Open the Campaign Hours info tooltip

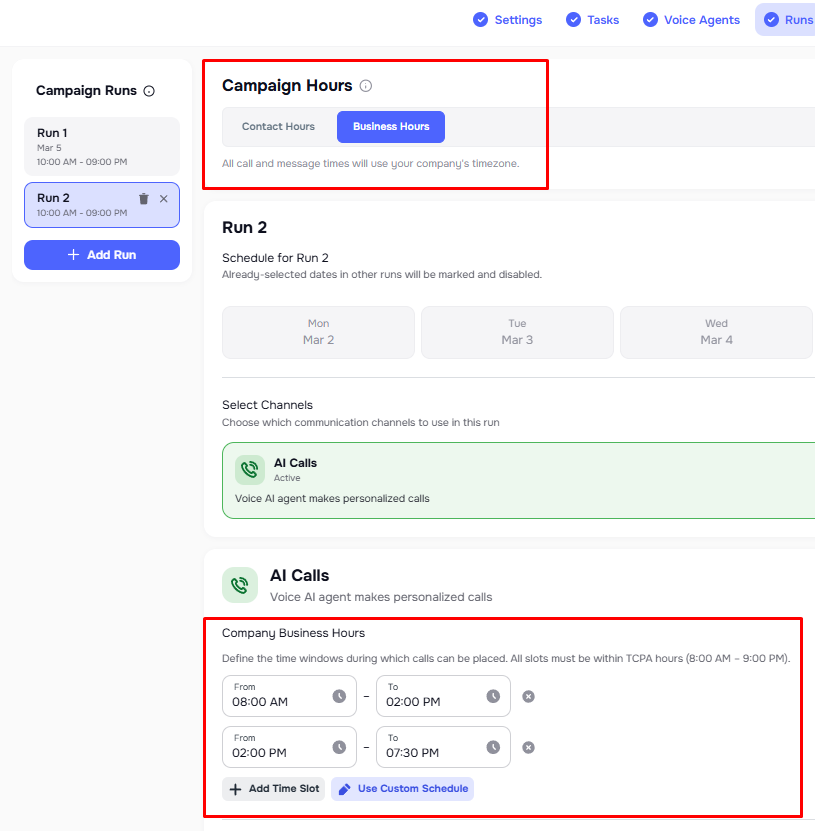coord(366,87)
